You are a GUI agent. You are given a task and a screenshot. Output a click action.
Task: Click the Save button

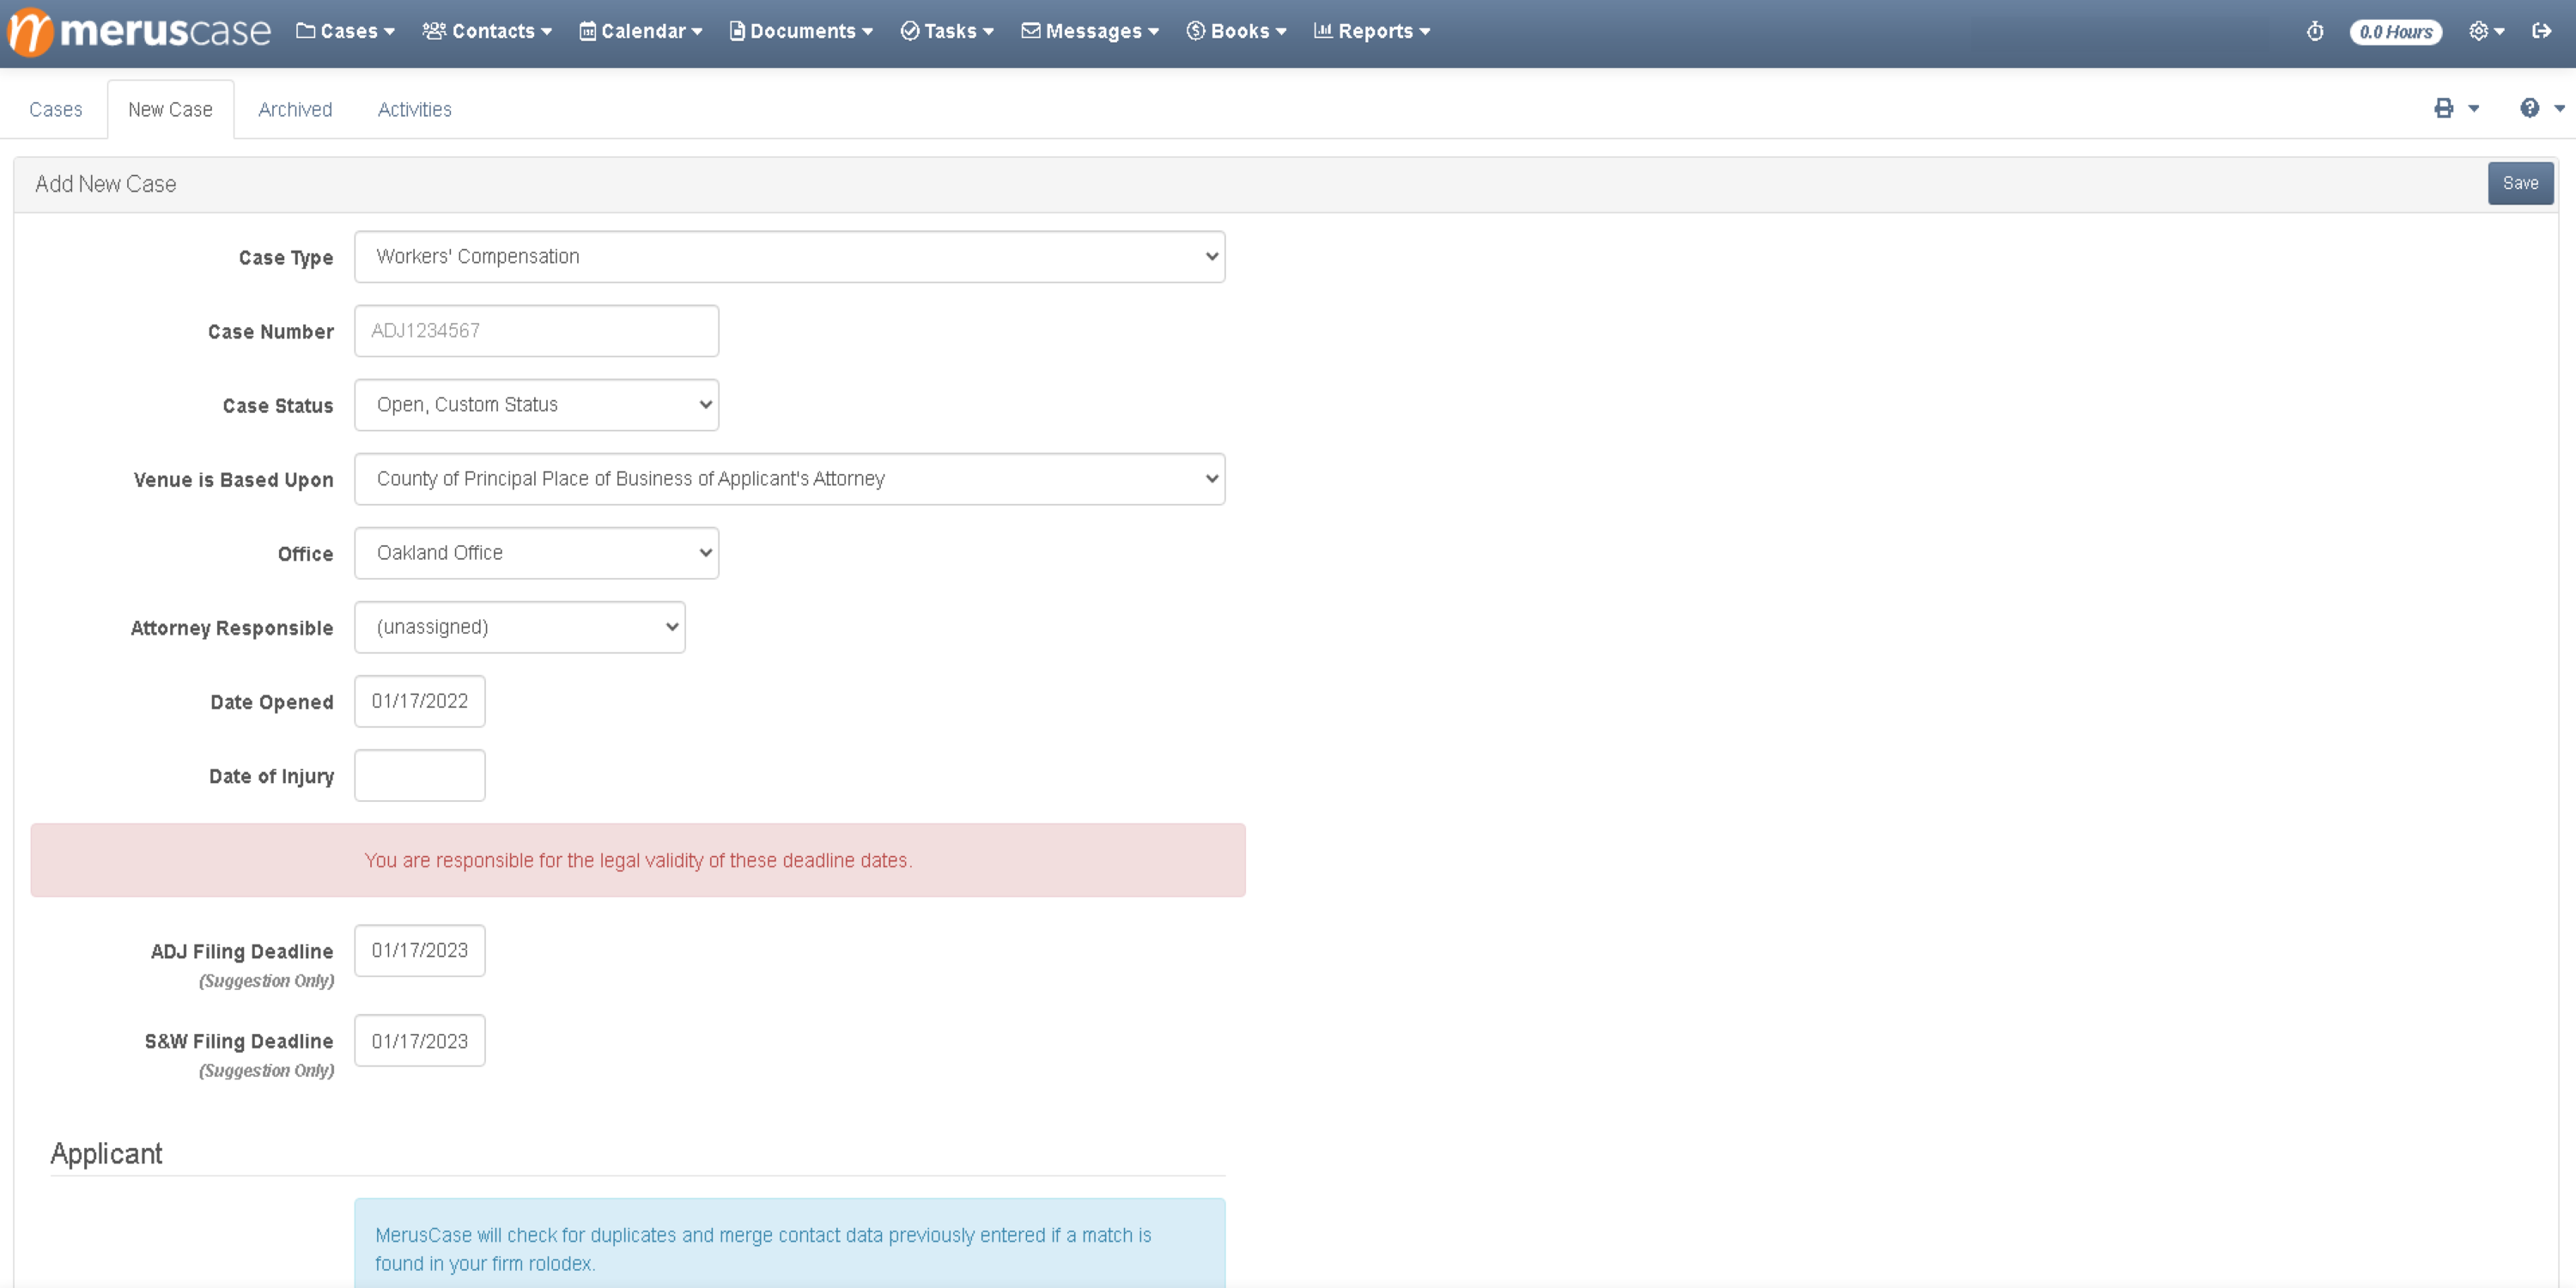[x=2520, y=183]
